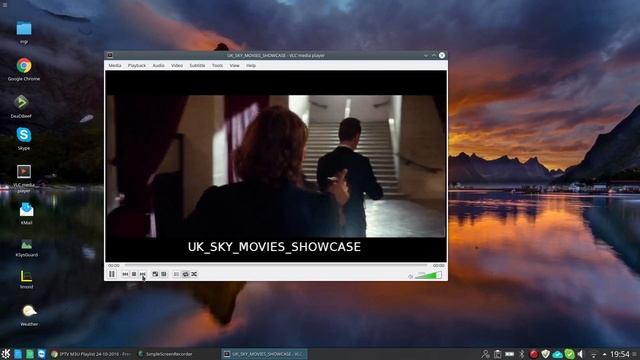Open the Media menu
Image resolution: width=640 pixels, height=360 pixels.
pyautogui.click(x=115, y=65)
